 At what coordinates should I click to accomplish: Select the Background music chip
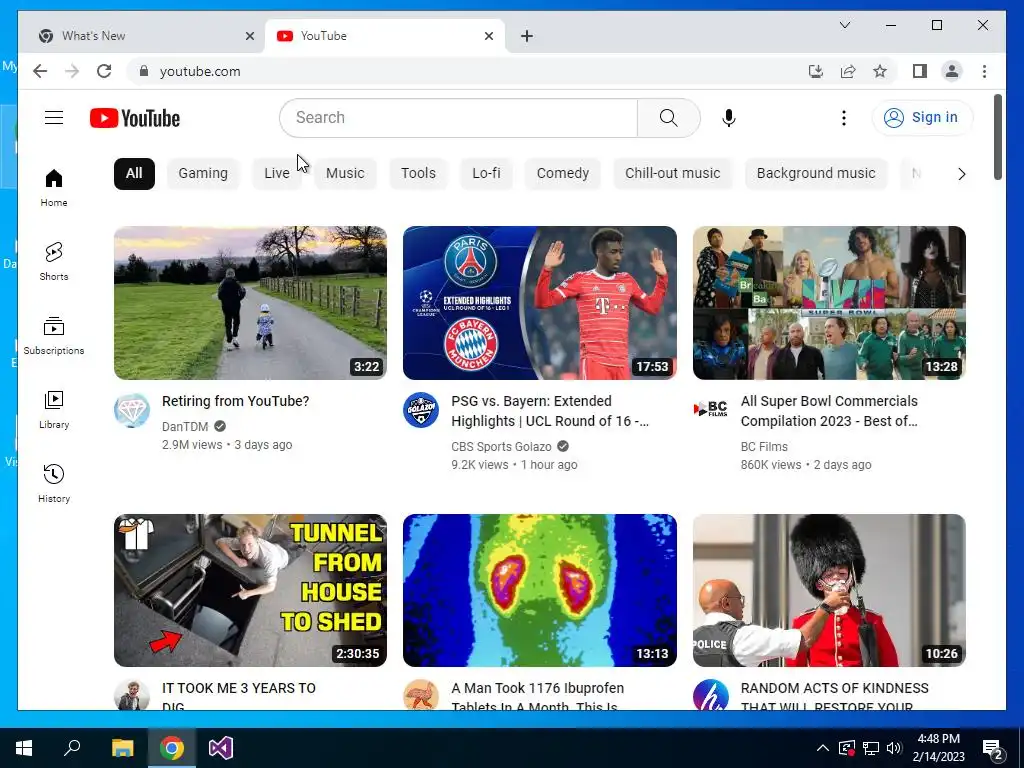tap(816, 174)
